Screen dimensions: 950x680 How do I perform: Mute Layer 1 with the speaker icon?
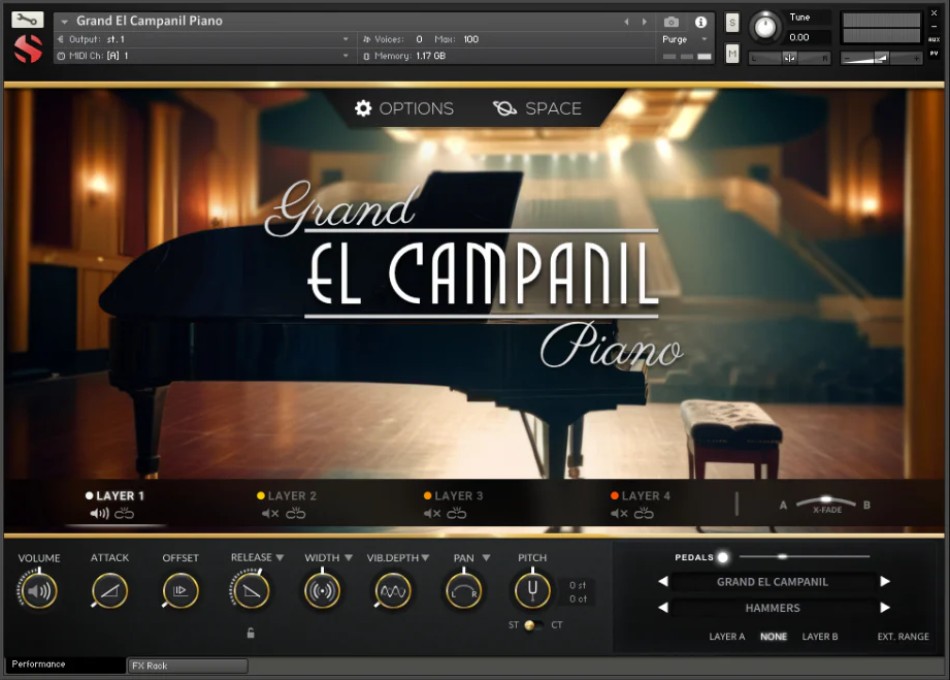tap(99, 514)
